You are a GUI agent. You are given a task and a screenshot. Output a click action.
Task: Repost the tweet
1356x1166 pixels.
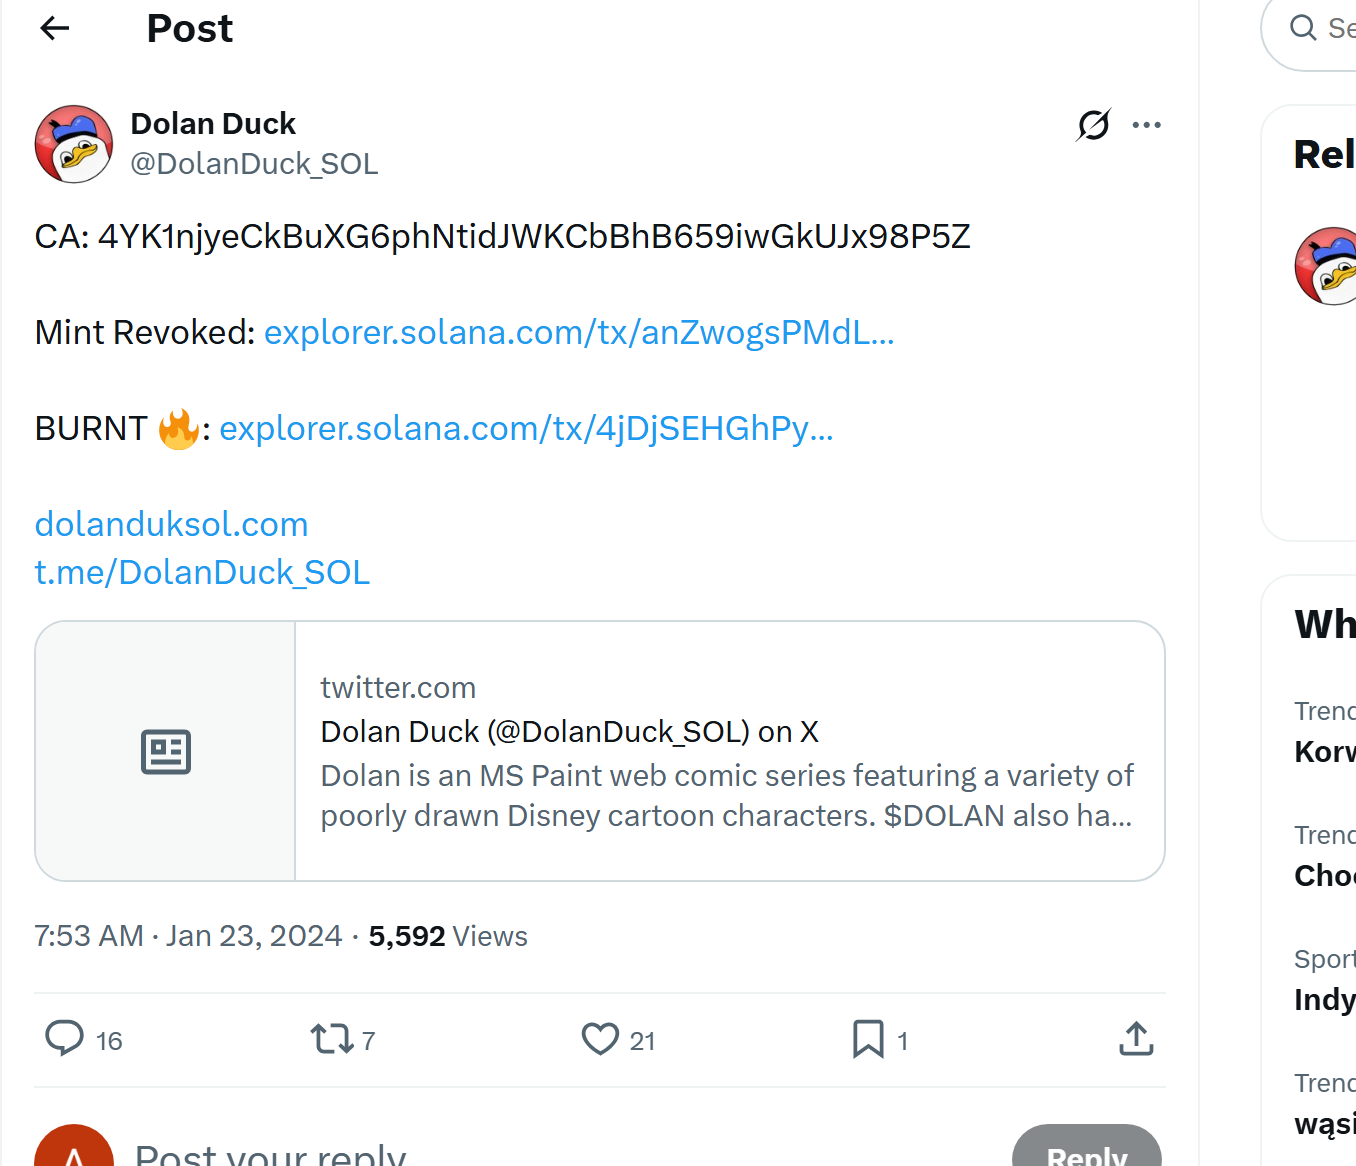point(332,1040)
